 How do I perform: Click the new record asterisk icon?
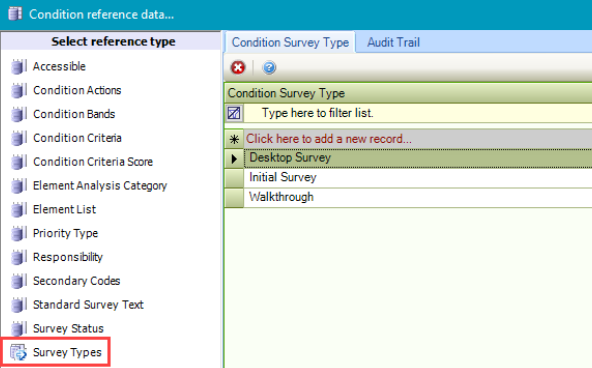pos(234,139)
